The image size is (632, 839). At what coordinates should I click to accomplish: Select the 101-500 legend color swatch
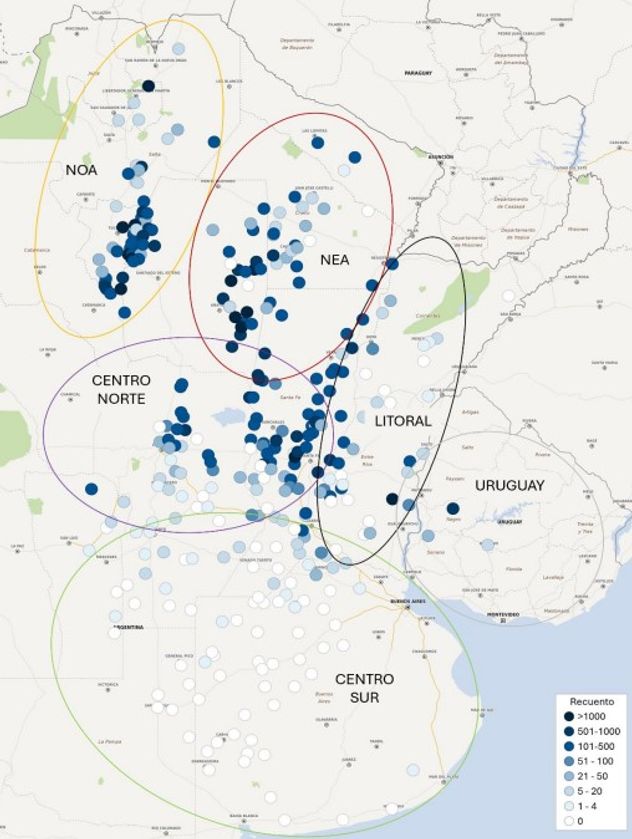pos(569,746)
